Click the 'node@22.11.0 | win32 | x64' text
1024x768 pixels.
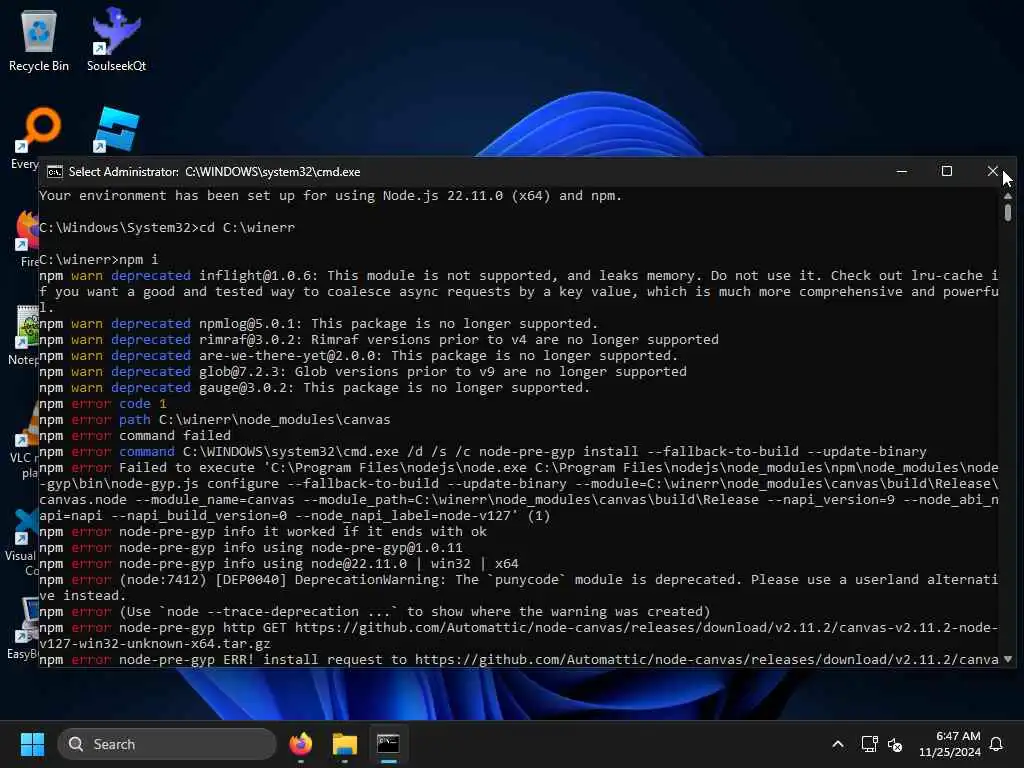coord(415,564)
